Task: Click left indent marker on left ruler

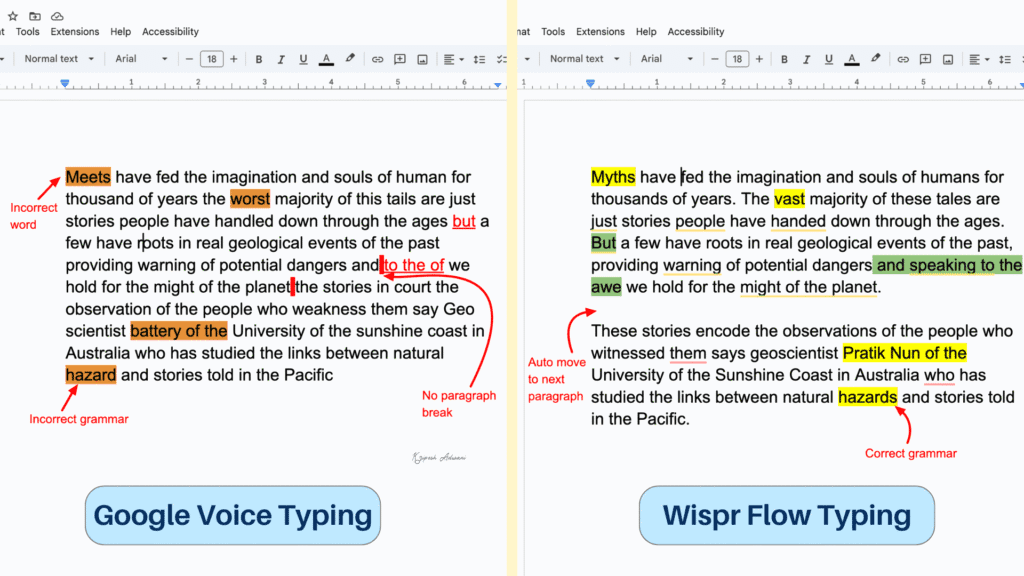Action: 65,84
